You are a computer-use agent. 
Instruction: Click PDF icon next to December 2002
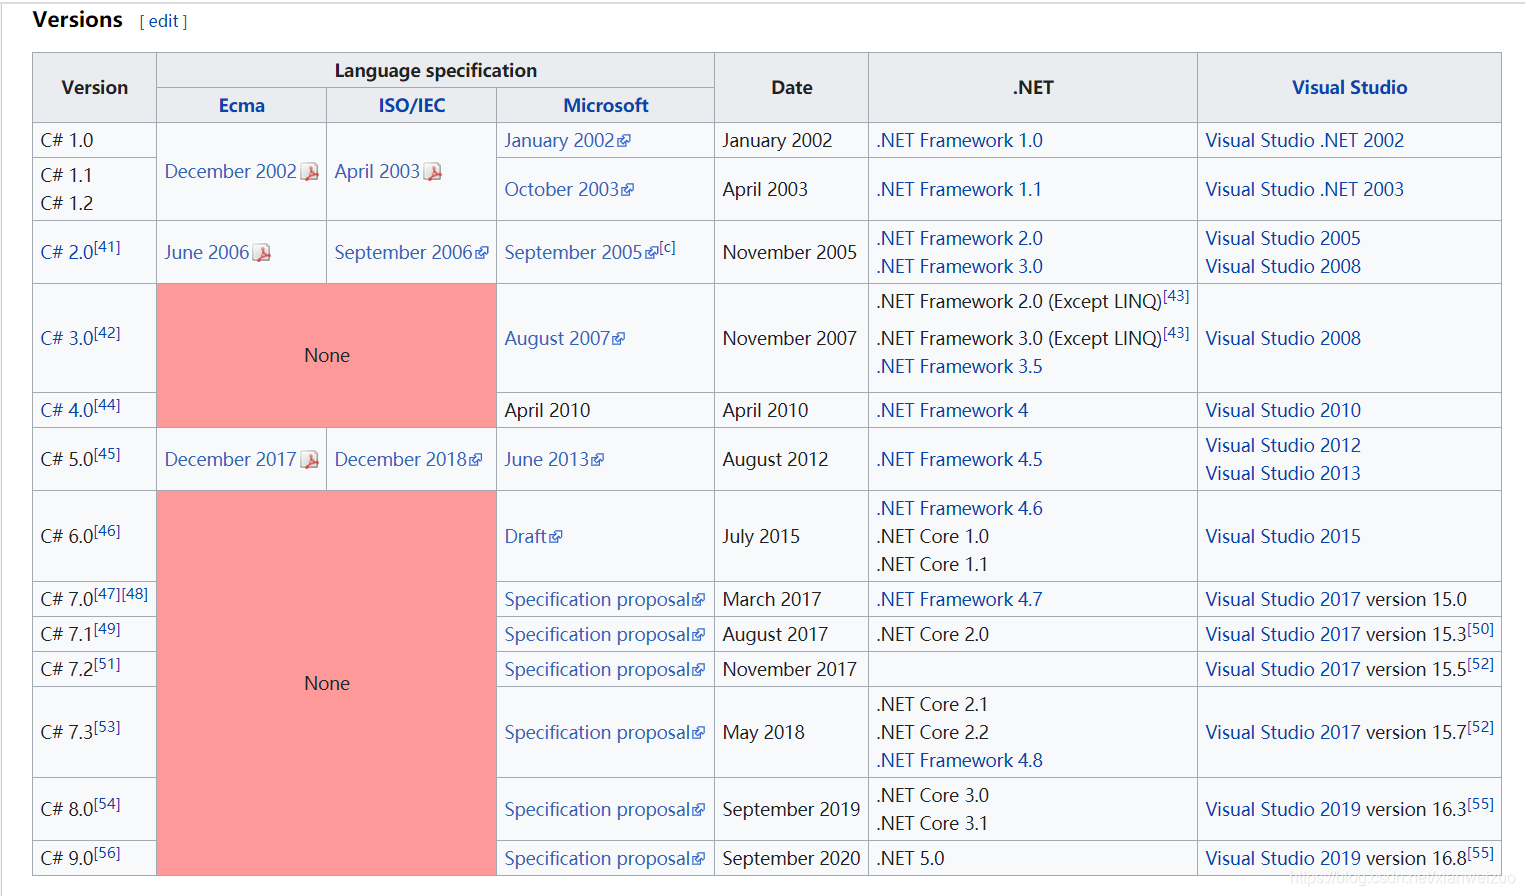[310, 172]
